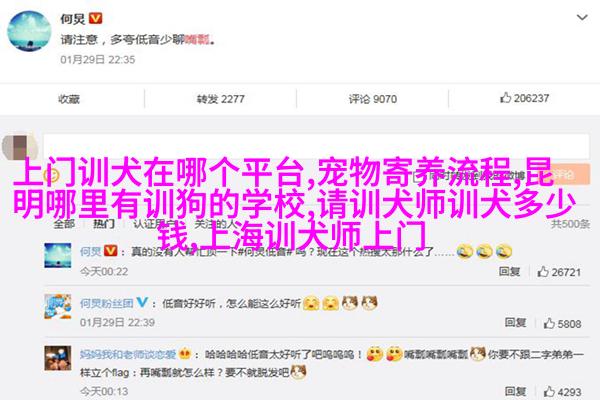Like the third comment with 4293 likes
The image size is (600, 400).
click(x=549, y=391)
